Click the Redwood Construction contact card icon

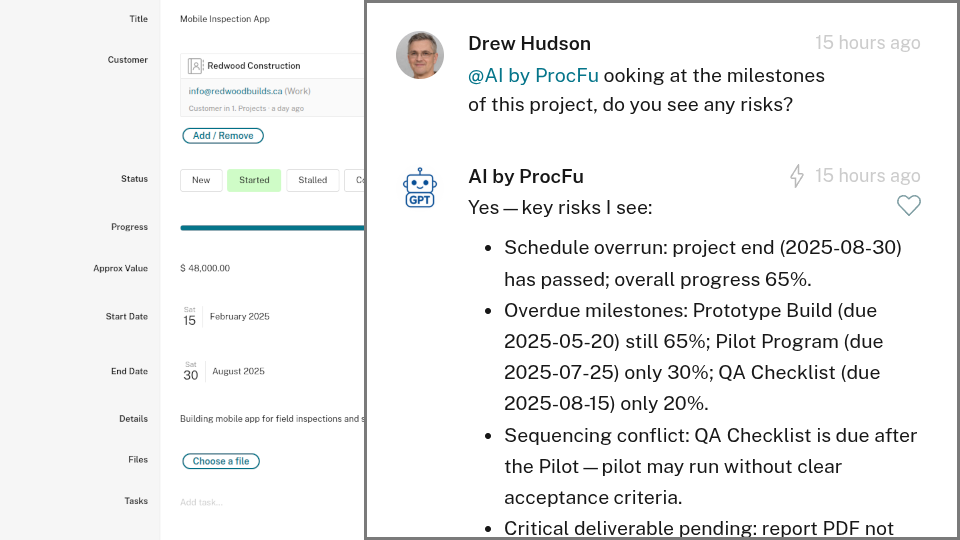196,66
